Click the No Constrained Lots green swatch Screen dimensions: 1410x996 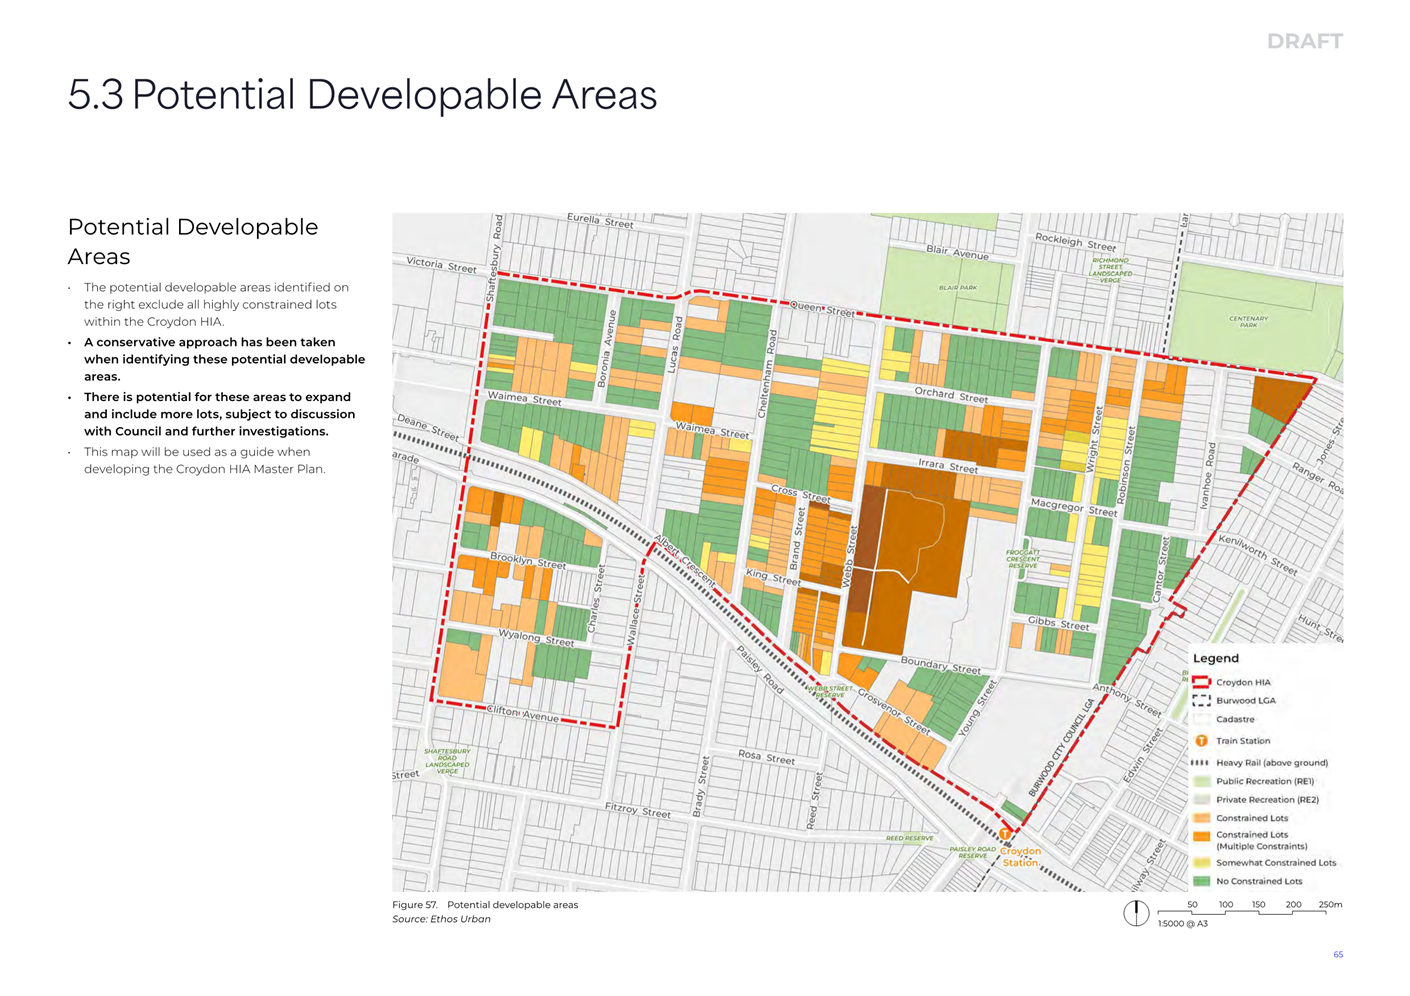click(1201, 881)
